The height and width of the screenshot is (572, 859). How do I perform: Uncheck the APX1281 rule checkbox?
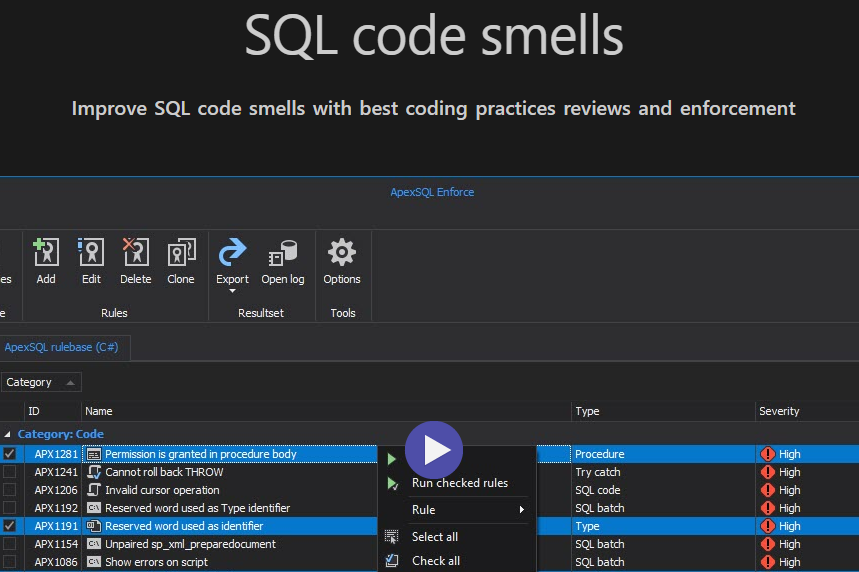pyautogui.click(x=9, y=454)
